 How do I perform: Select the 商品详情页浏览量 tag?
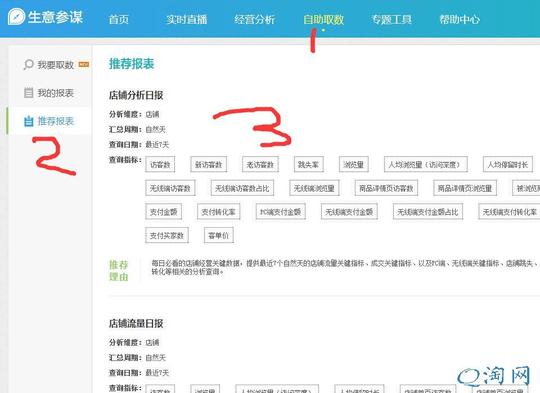click(465, 188)
